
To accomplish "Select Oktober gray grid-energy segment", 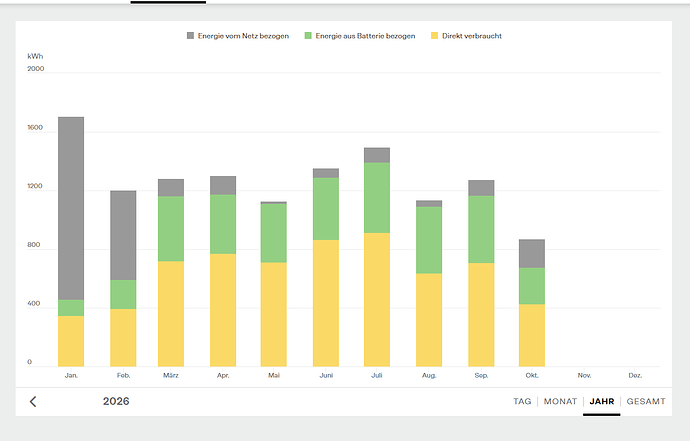I will click(x=532, y=254).
